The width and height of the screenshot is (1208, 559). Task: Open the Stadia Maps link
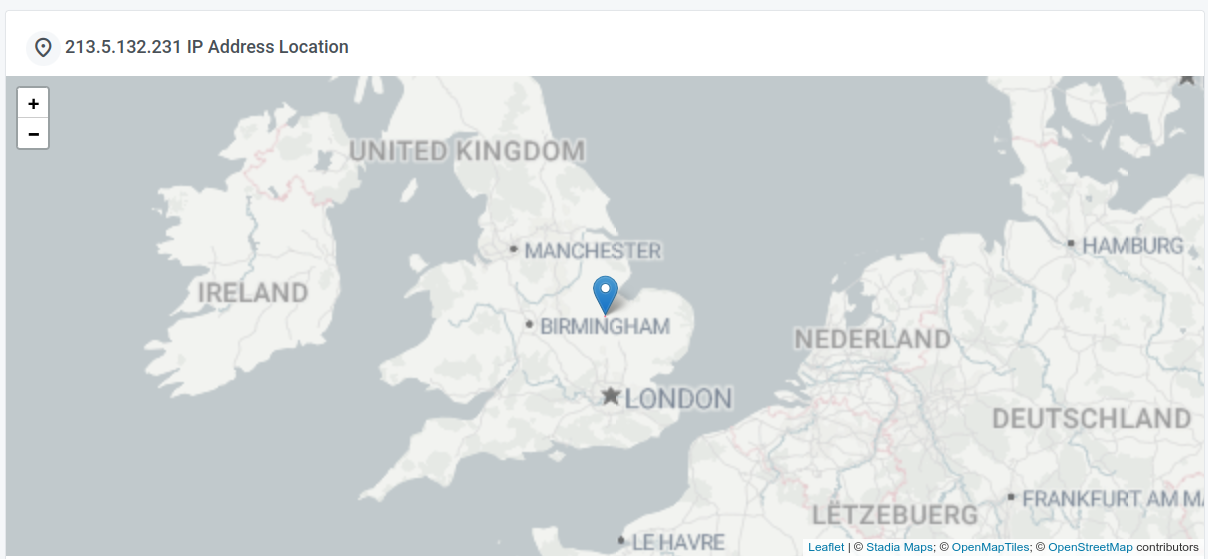pos(899,547)
